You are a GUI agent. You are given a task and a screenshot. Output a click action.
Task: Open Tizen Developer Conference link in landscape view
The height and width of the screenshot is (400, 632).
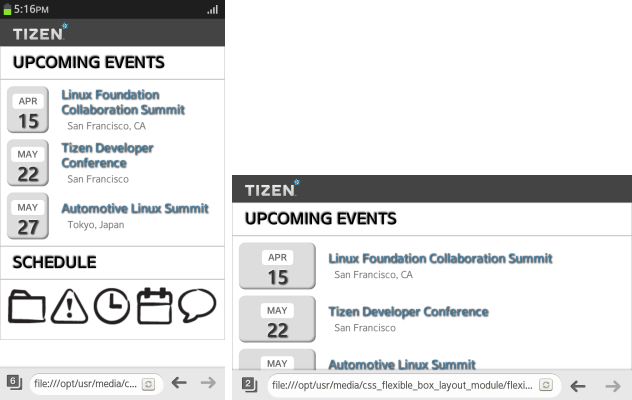point(408,311)
